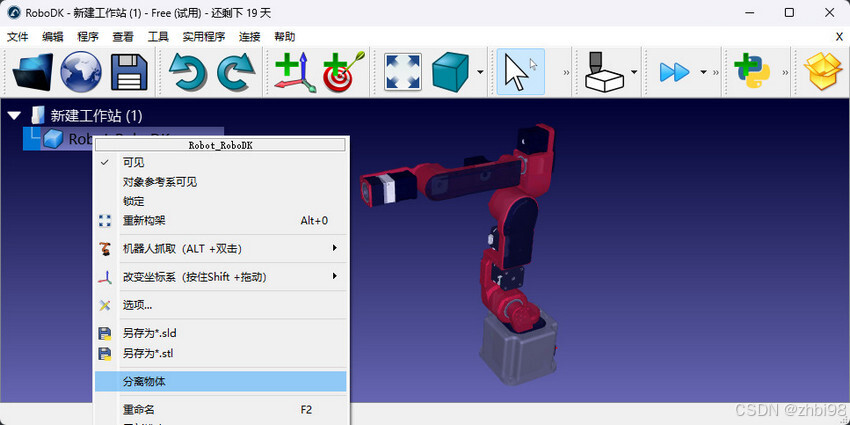Open file using the folder icon
Viewport: 850px width, 425px height.
[33, 72]
